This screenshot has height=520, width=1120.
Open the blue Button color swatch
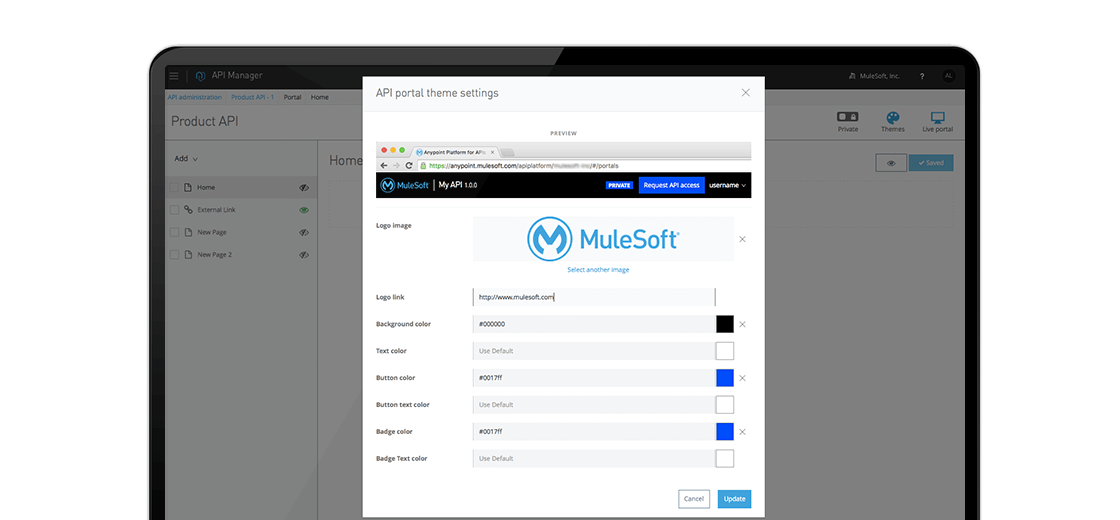725,378
